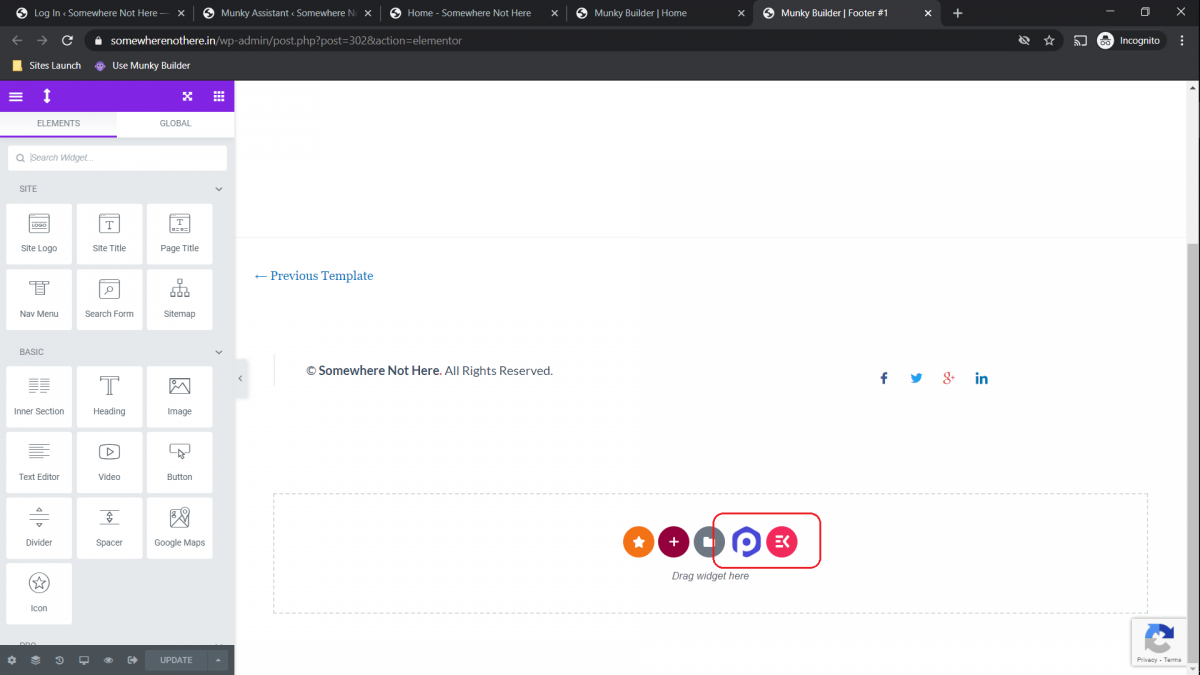Viewport: 1200px width, 675px height.
Task: Click the Twitter social icon in footer
Action: click(916, 378)
